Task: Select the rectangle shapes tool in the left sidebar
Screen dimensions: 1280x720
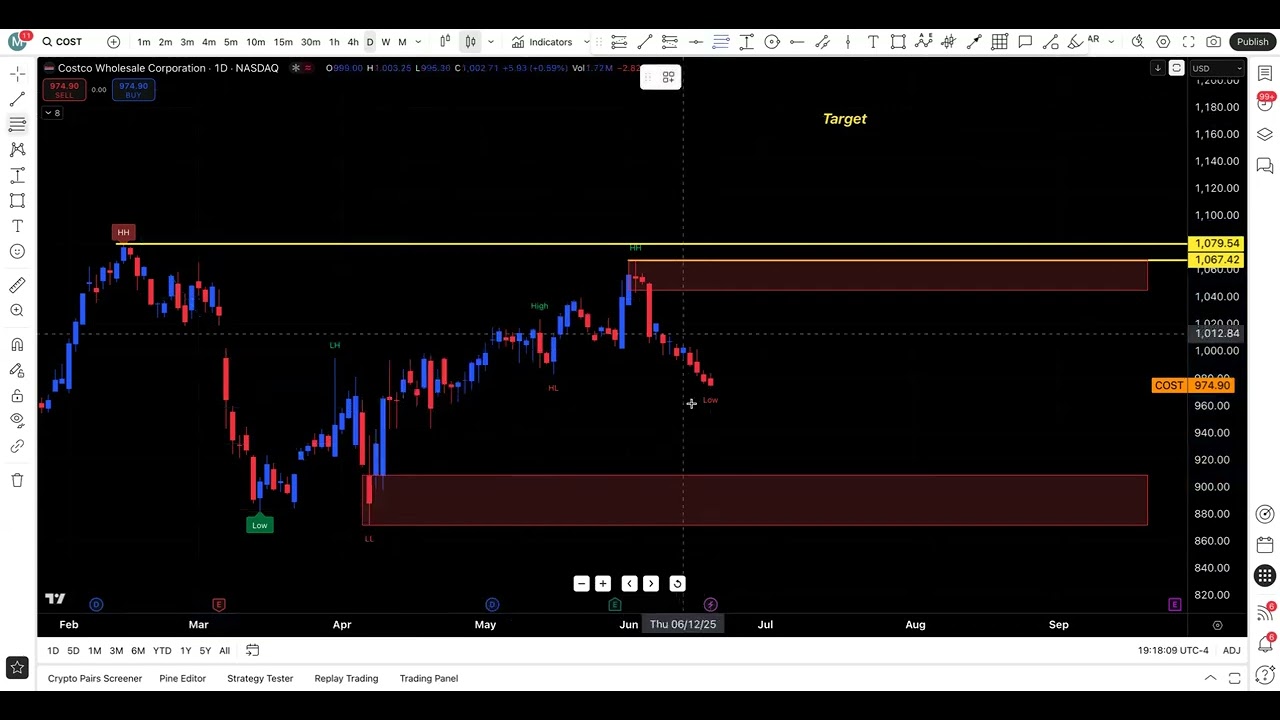Action: 17,200
